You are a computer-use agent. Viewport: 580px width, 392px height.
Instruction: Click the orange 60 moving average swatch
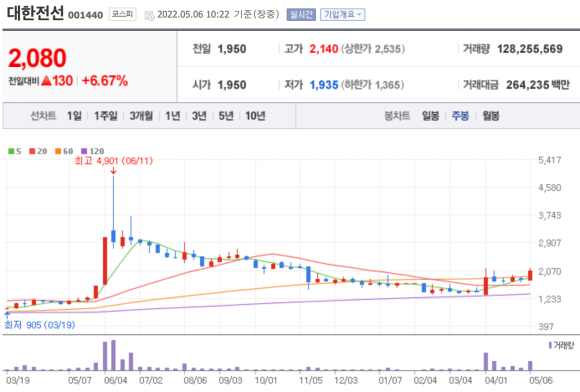[58, 151]
